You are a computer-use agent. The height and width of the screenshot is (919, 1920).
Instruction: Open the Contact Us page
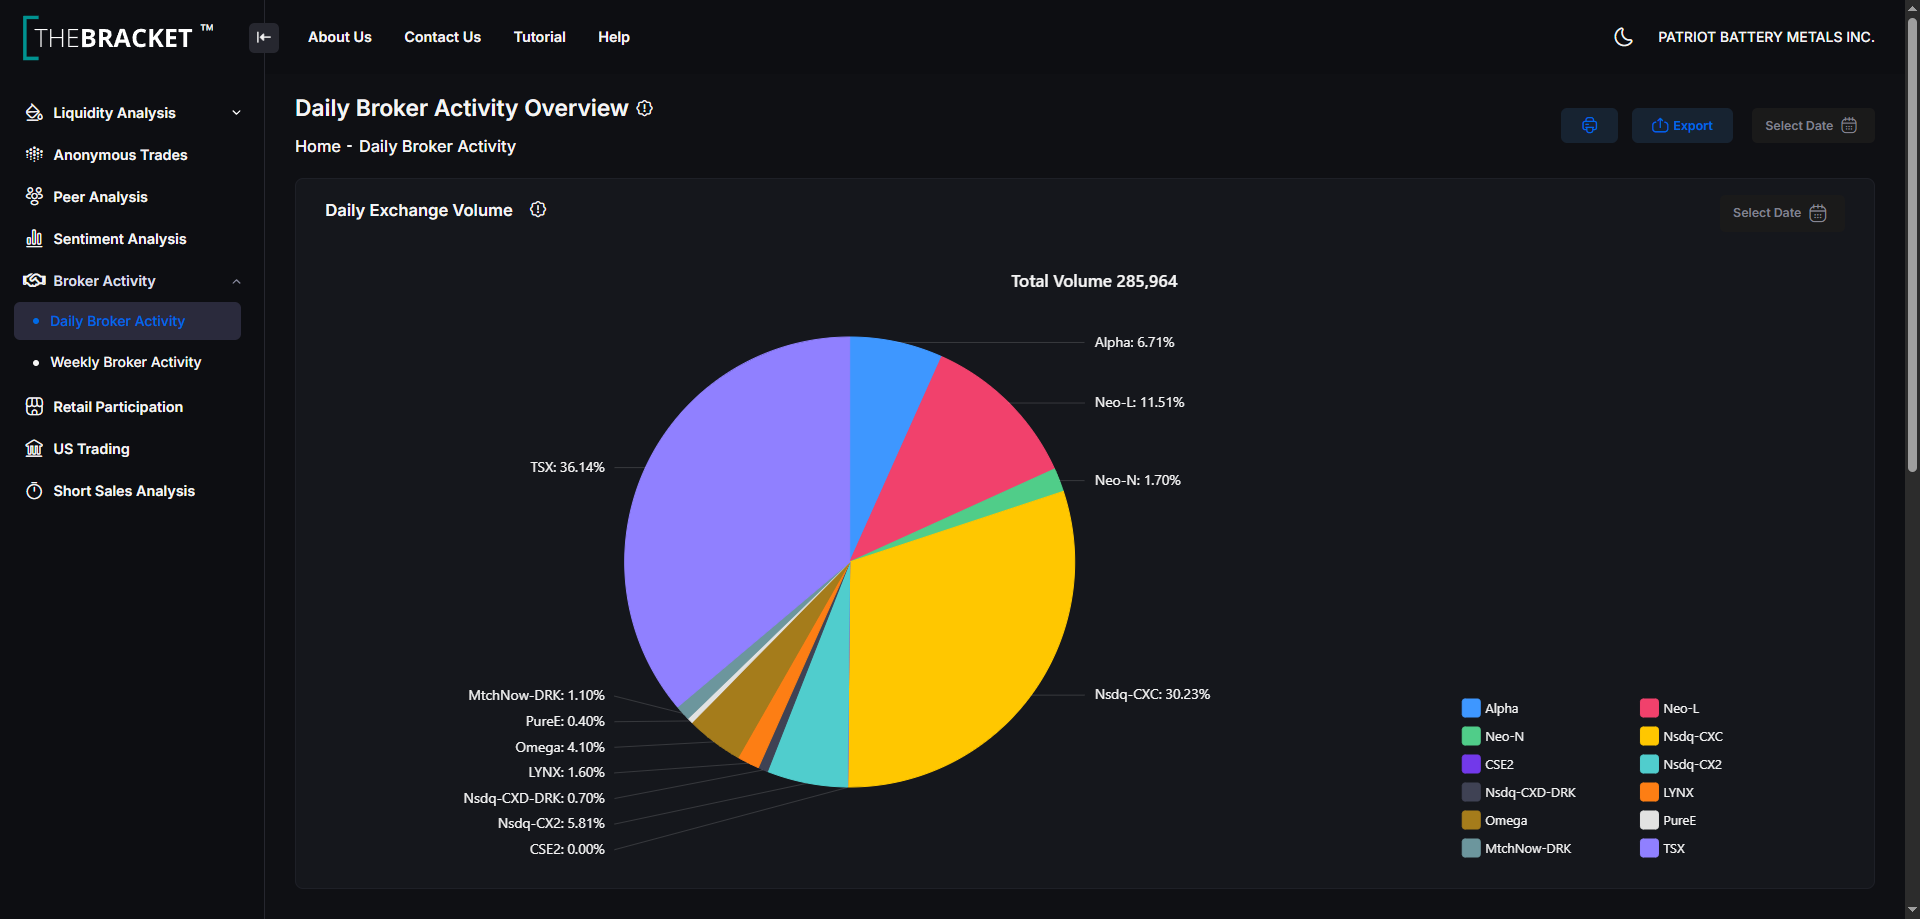(442, 37)
